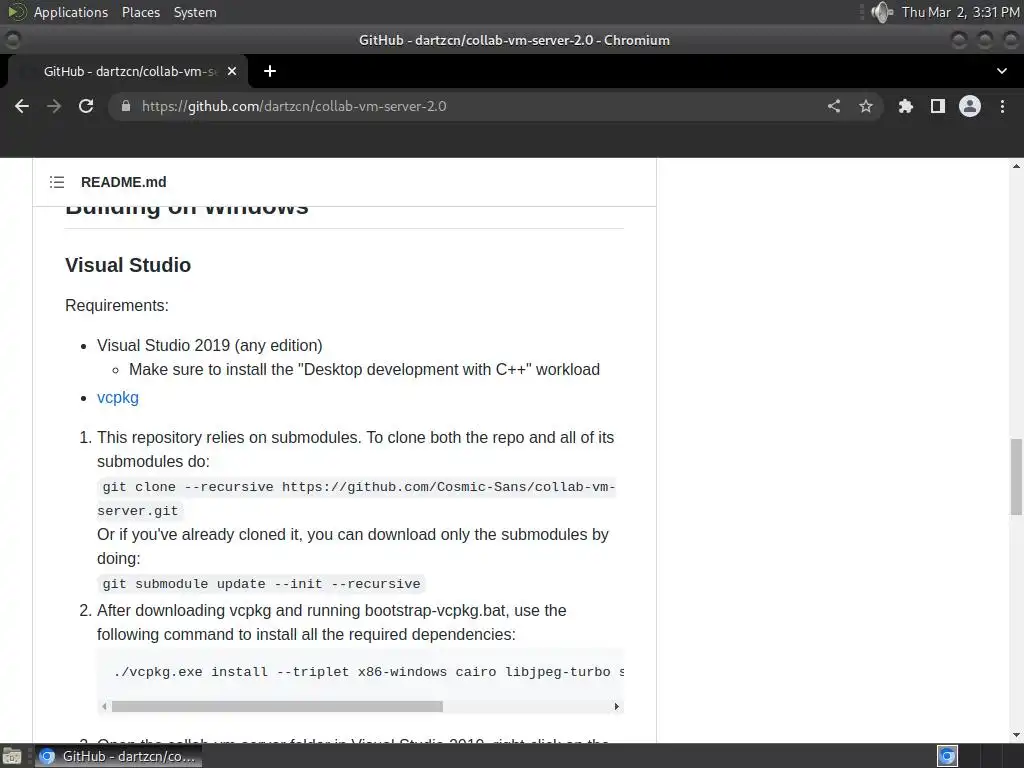Open the volume control speaker icon
The height and width of the screenshot is (768, 1024).
(882, 12)
